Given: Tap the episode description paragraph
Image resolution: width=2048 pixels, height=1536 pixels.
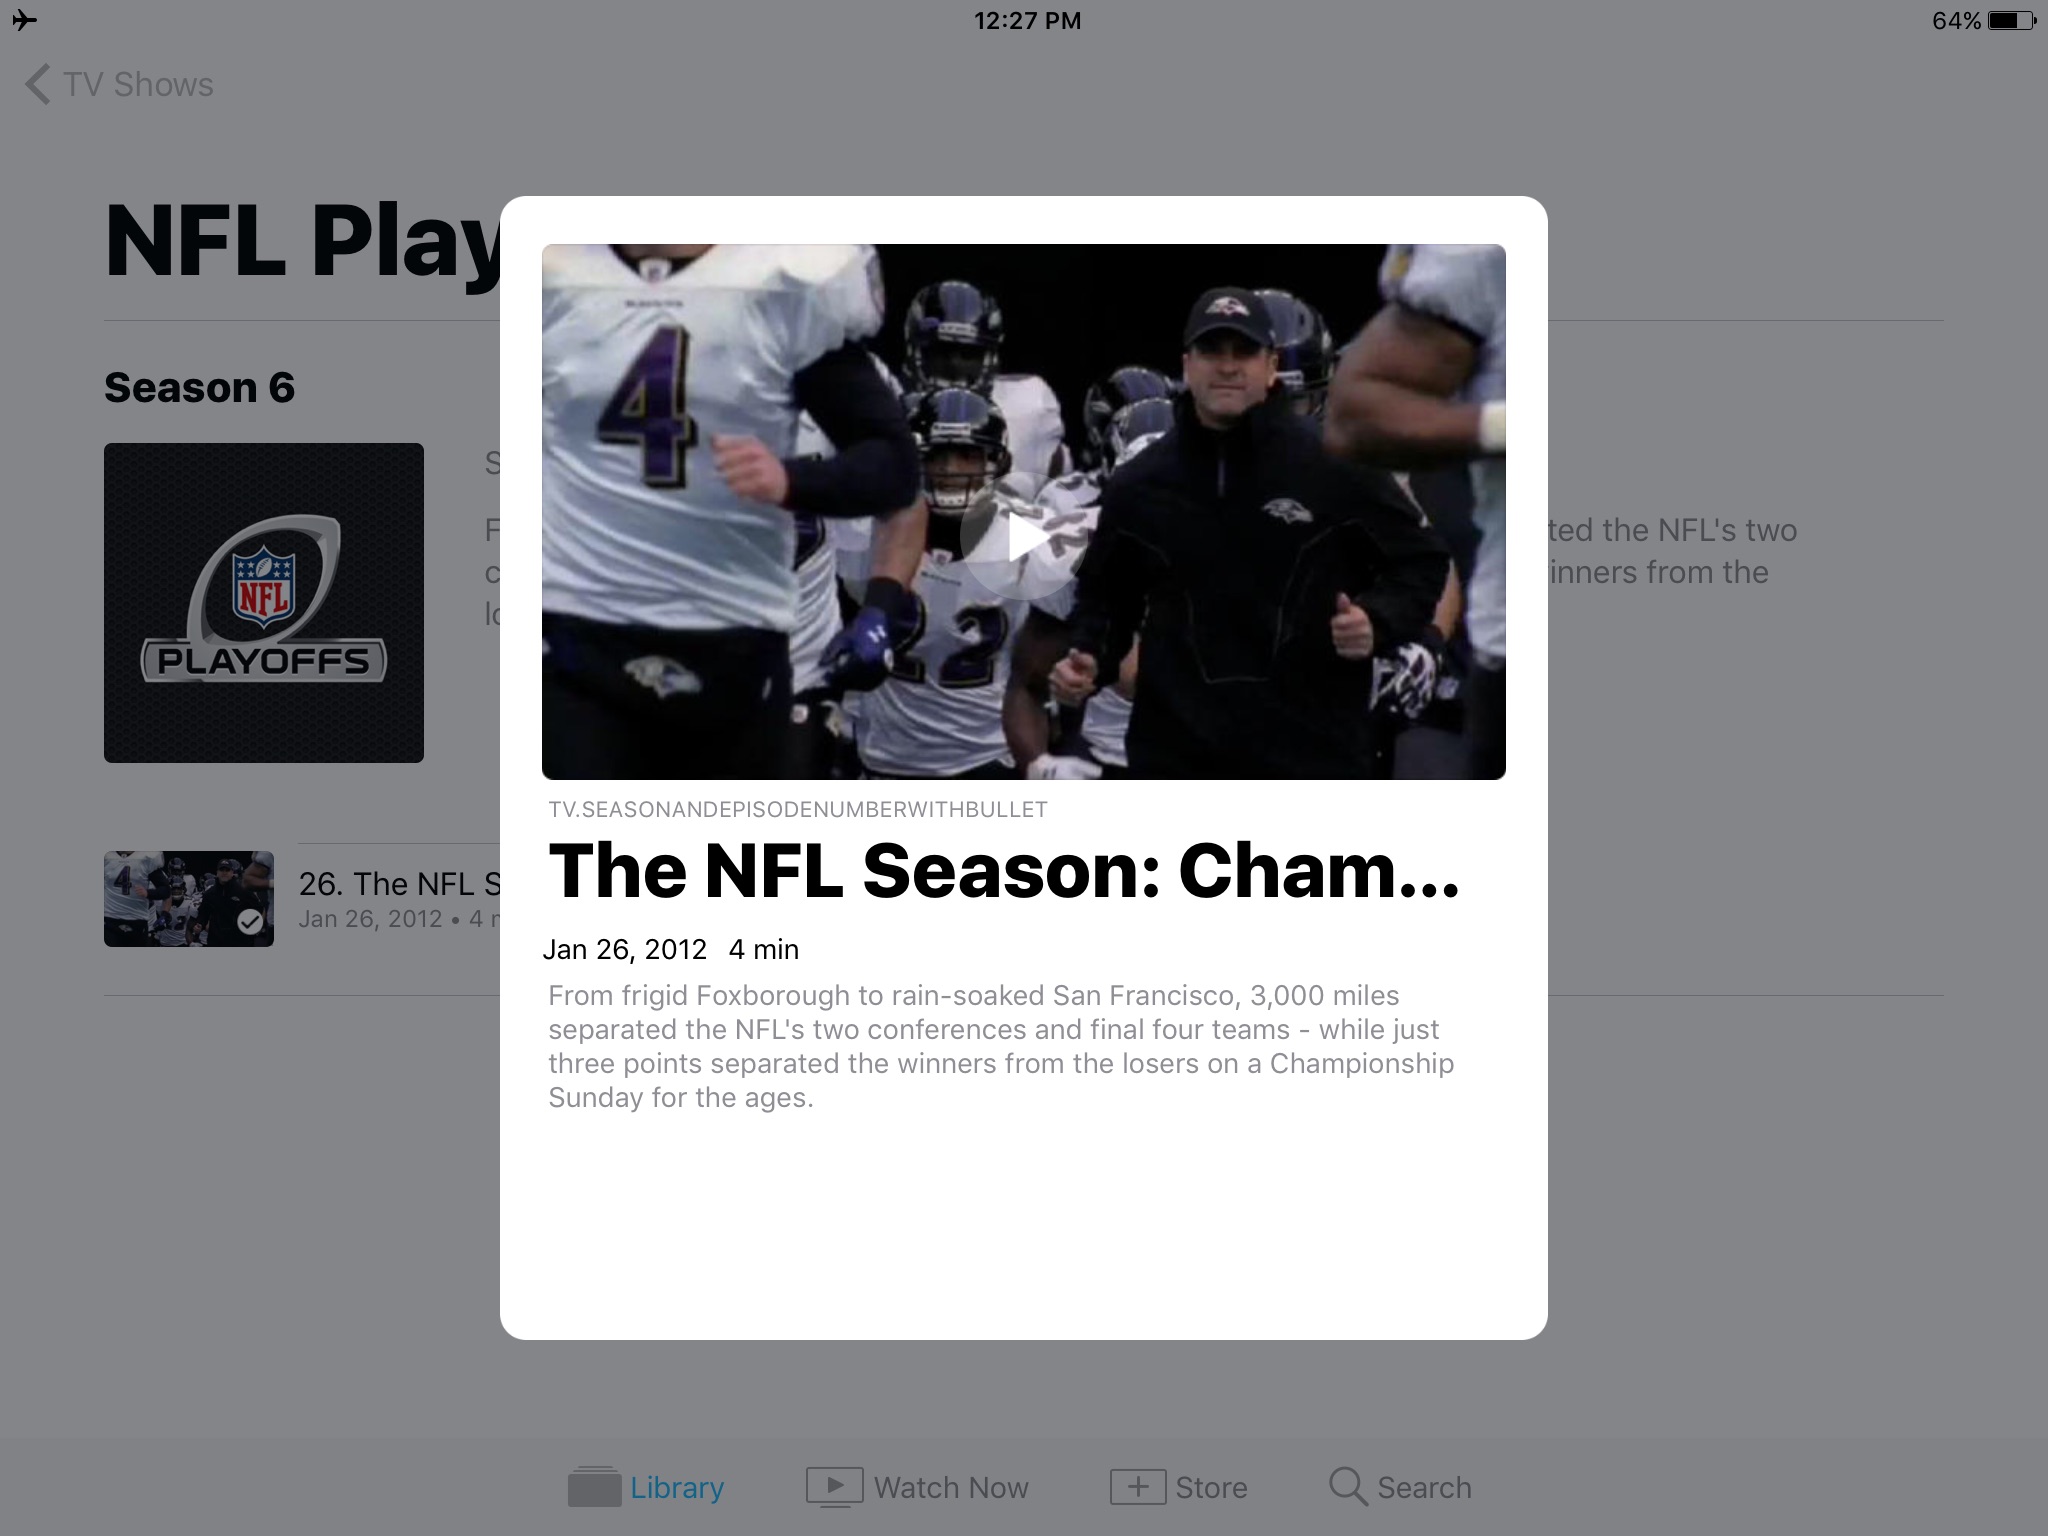Looking at the screenshot, I should [x=1001, y=1046].
